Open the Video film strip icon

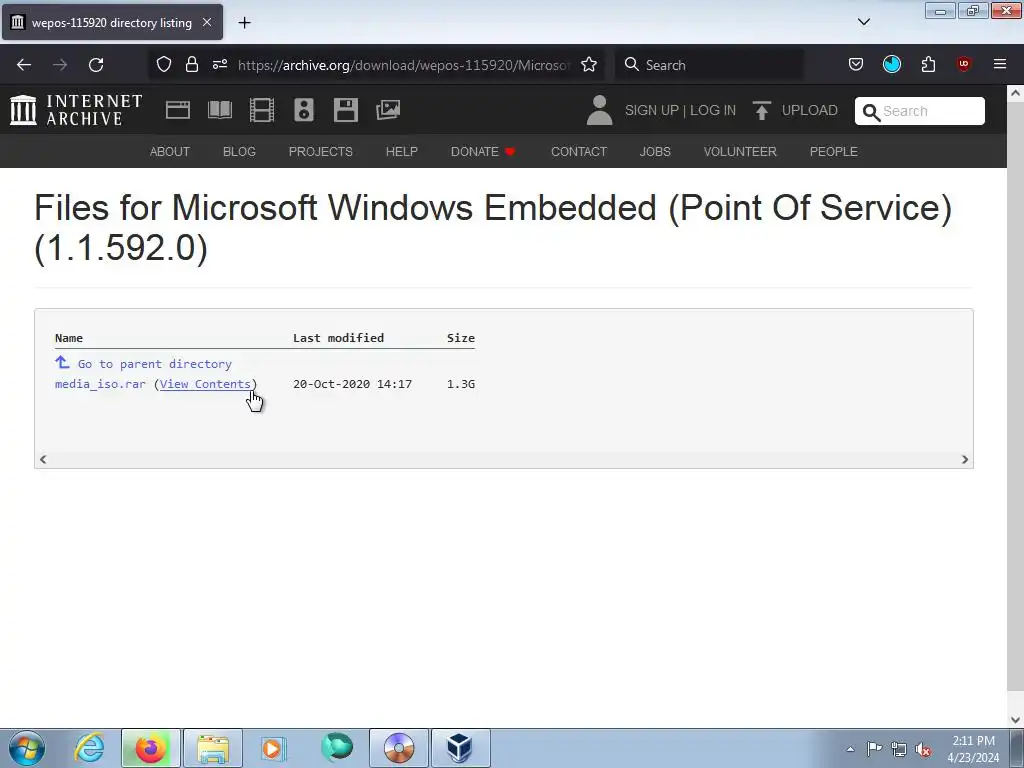coord(262,110)
